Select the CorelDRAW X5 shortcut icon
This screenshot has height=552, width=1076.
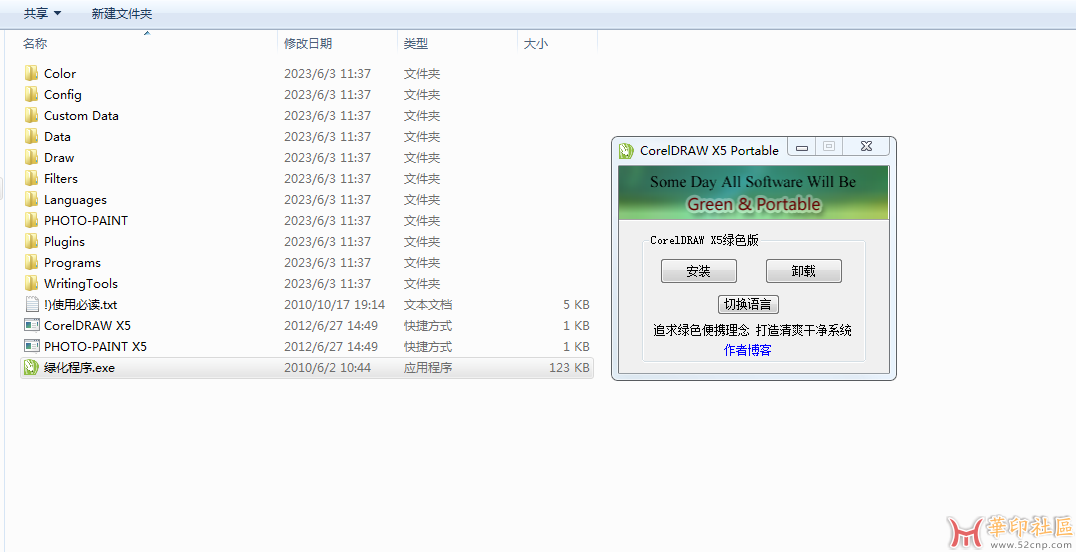tap(31, 326)
